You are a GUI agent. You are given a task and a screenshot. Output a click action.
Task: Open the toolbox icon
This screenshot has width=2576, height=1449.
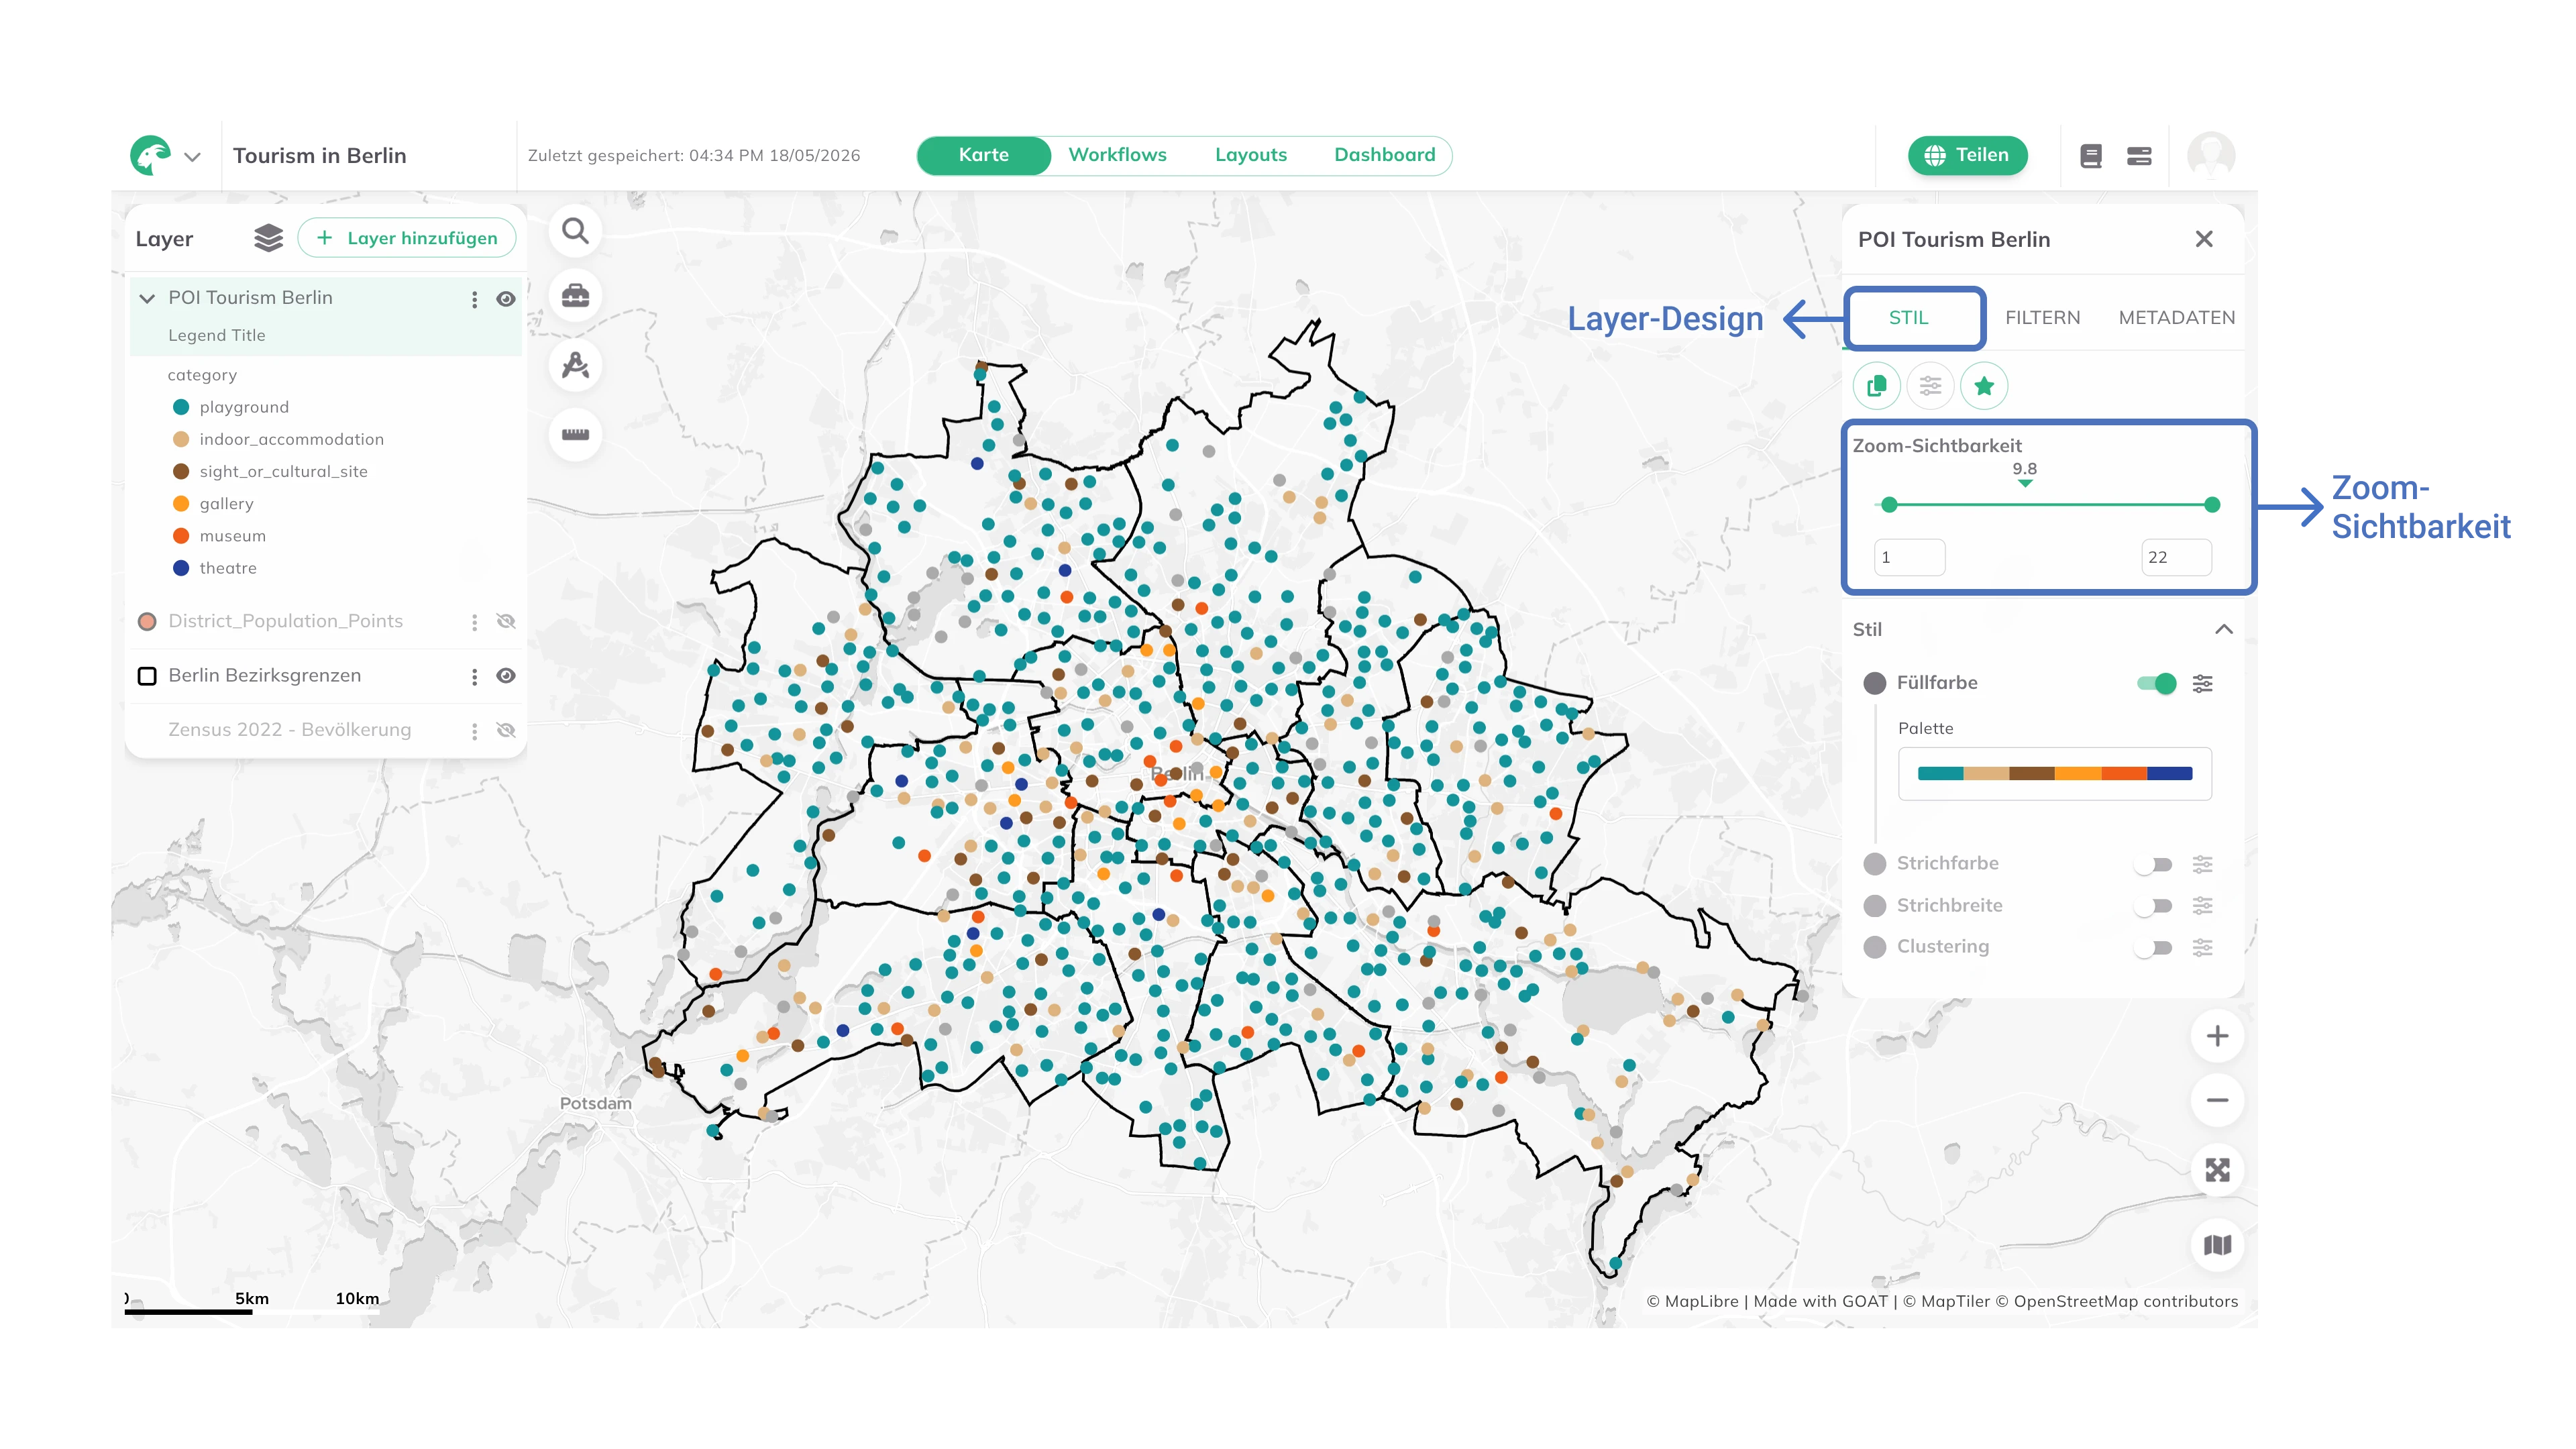click(575, 296)
